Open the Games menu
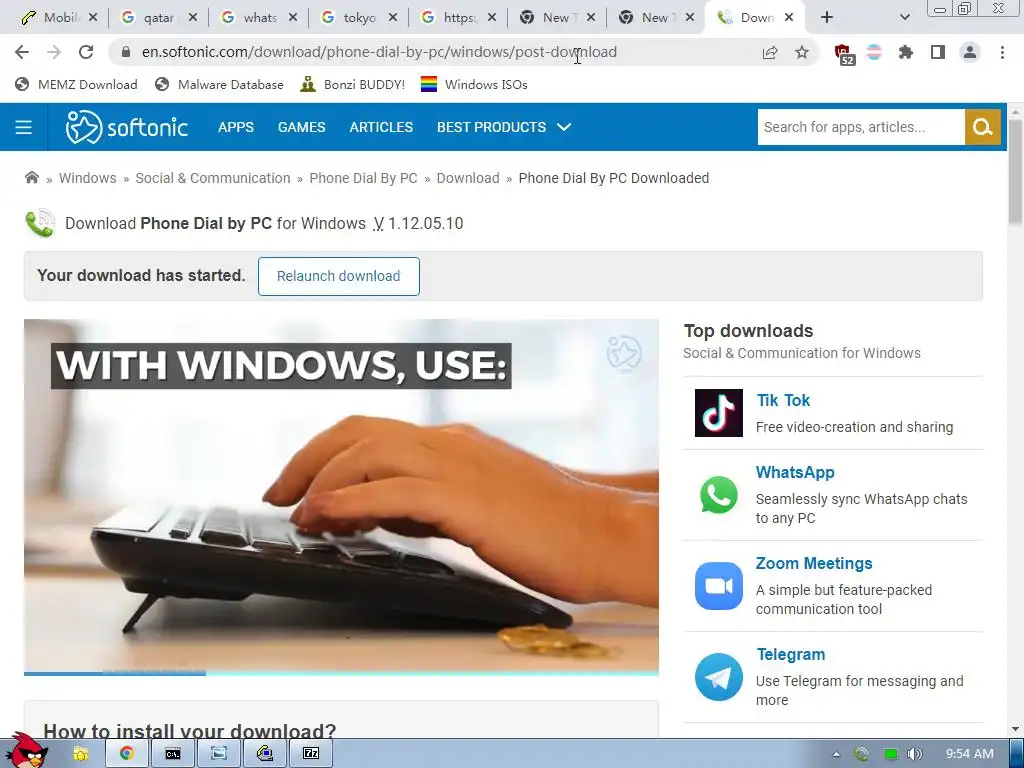 pos(301,127)
